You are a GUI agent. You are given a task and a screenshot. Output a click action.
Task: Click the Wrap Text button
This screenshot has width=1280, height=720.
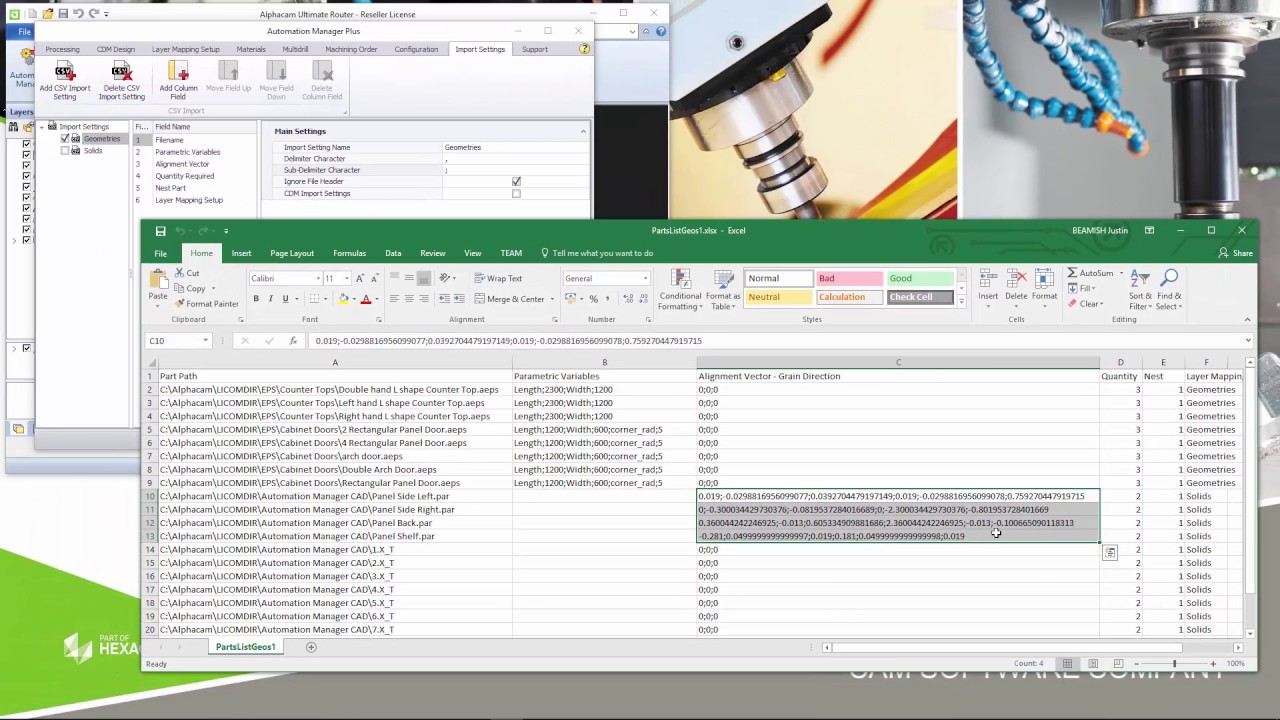tap(498, 278)
